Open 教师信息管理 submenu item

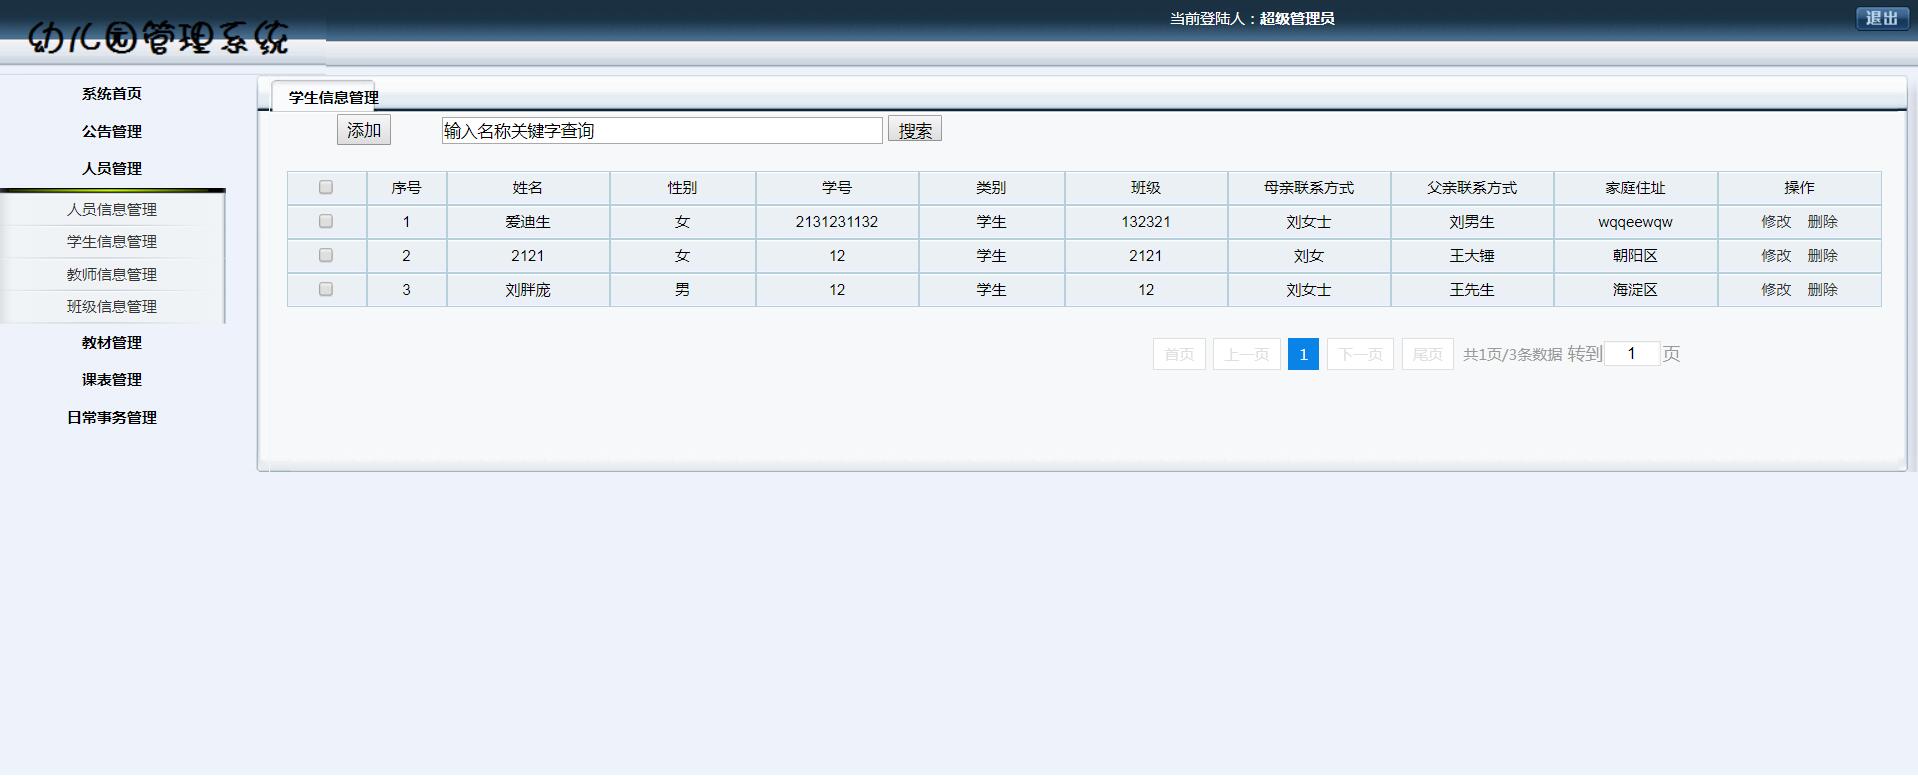tap(112, 274)
